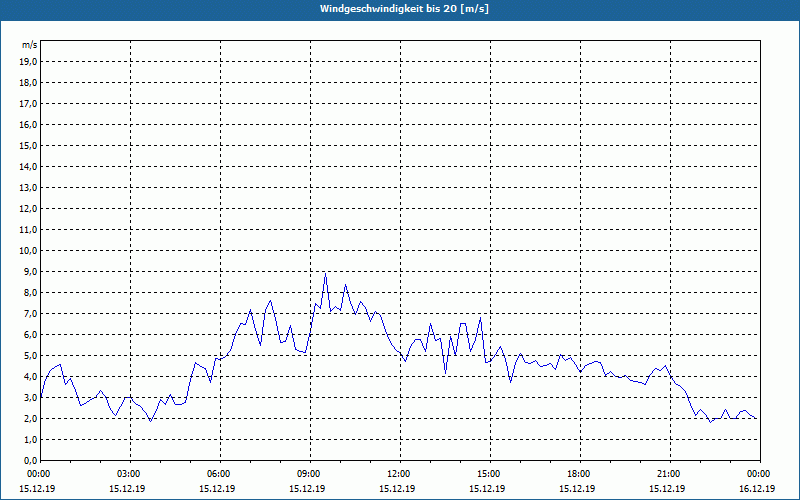
Task: Click the 15:00 time axis label
Action: point(490,474)
